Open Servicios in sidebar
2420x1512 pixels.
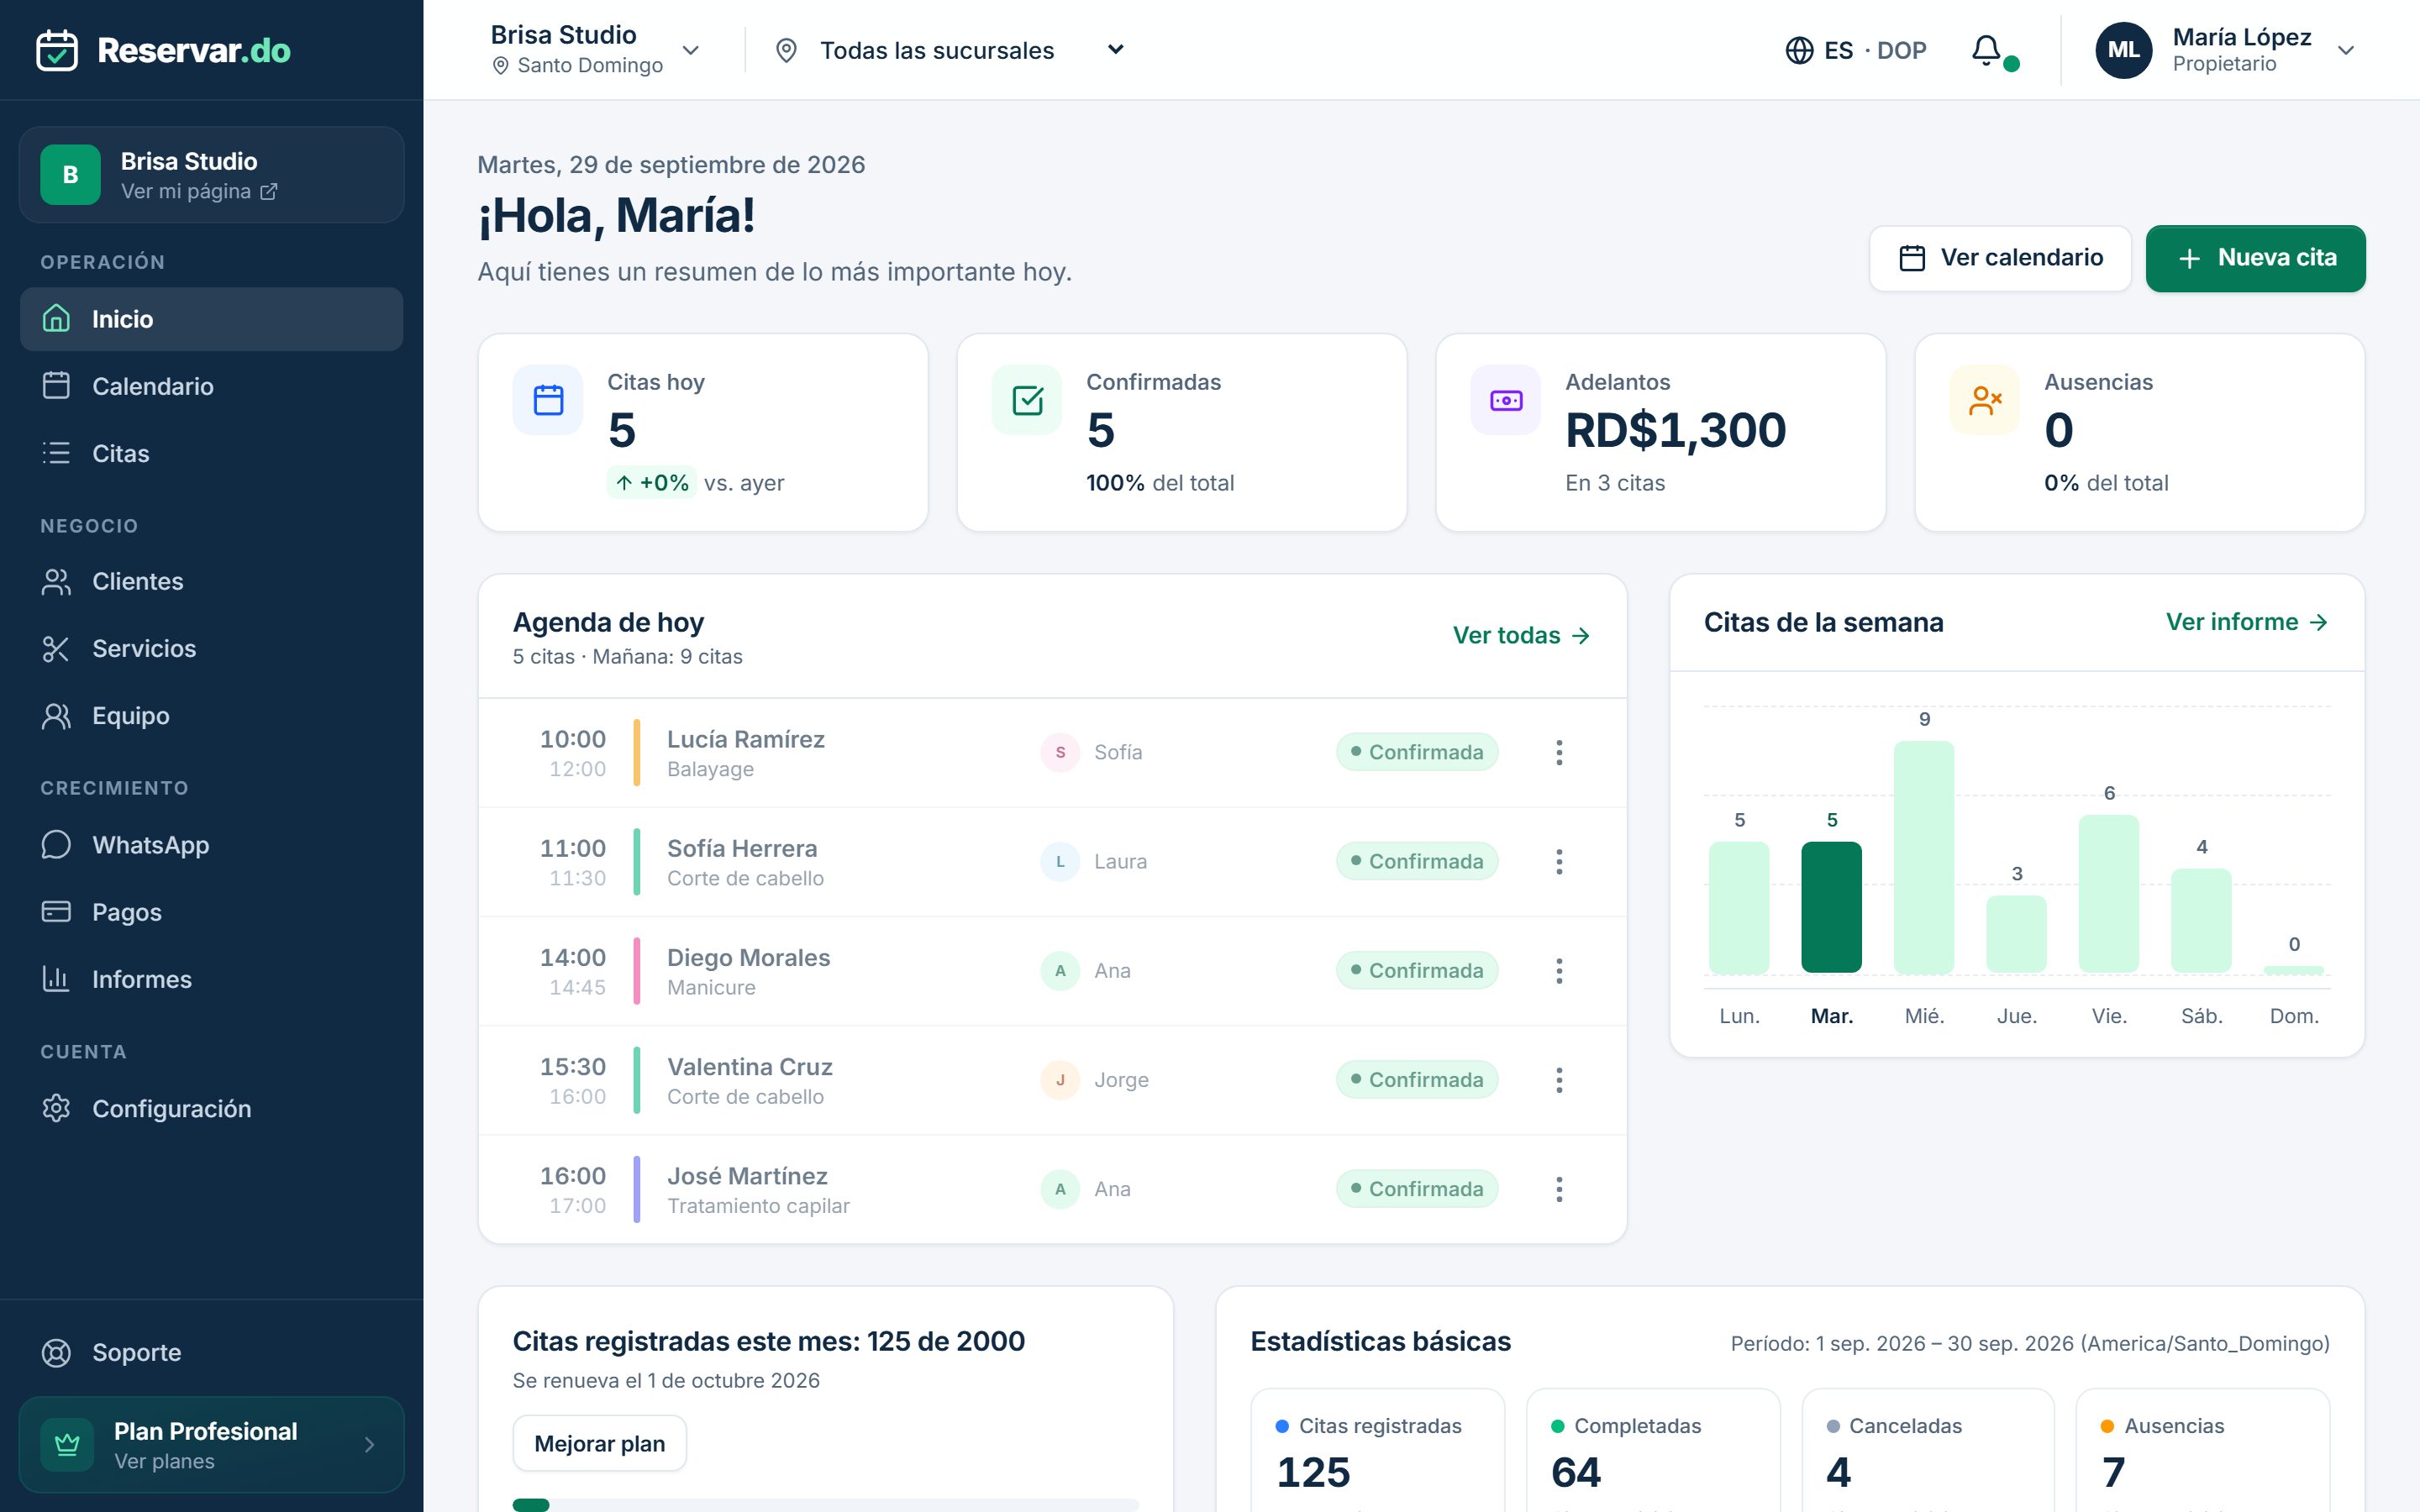tap(212, 648)
